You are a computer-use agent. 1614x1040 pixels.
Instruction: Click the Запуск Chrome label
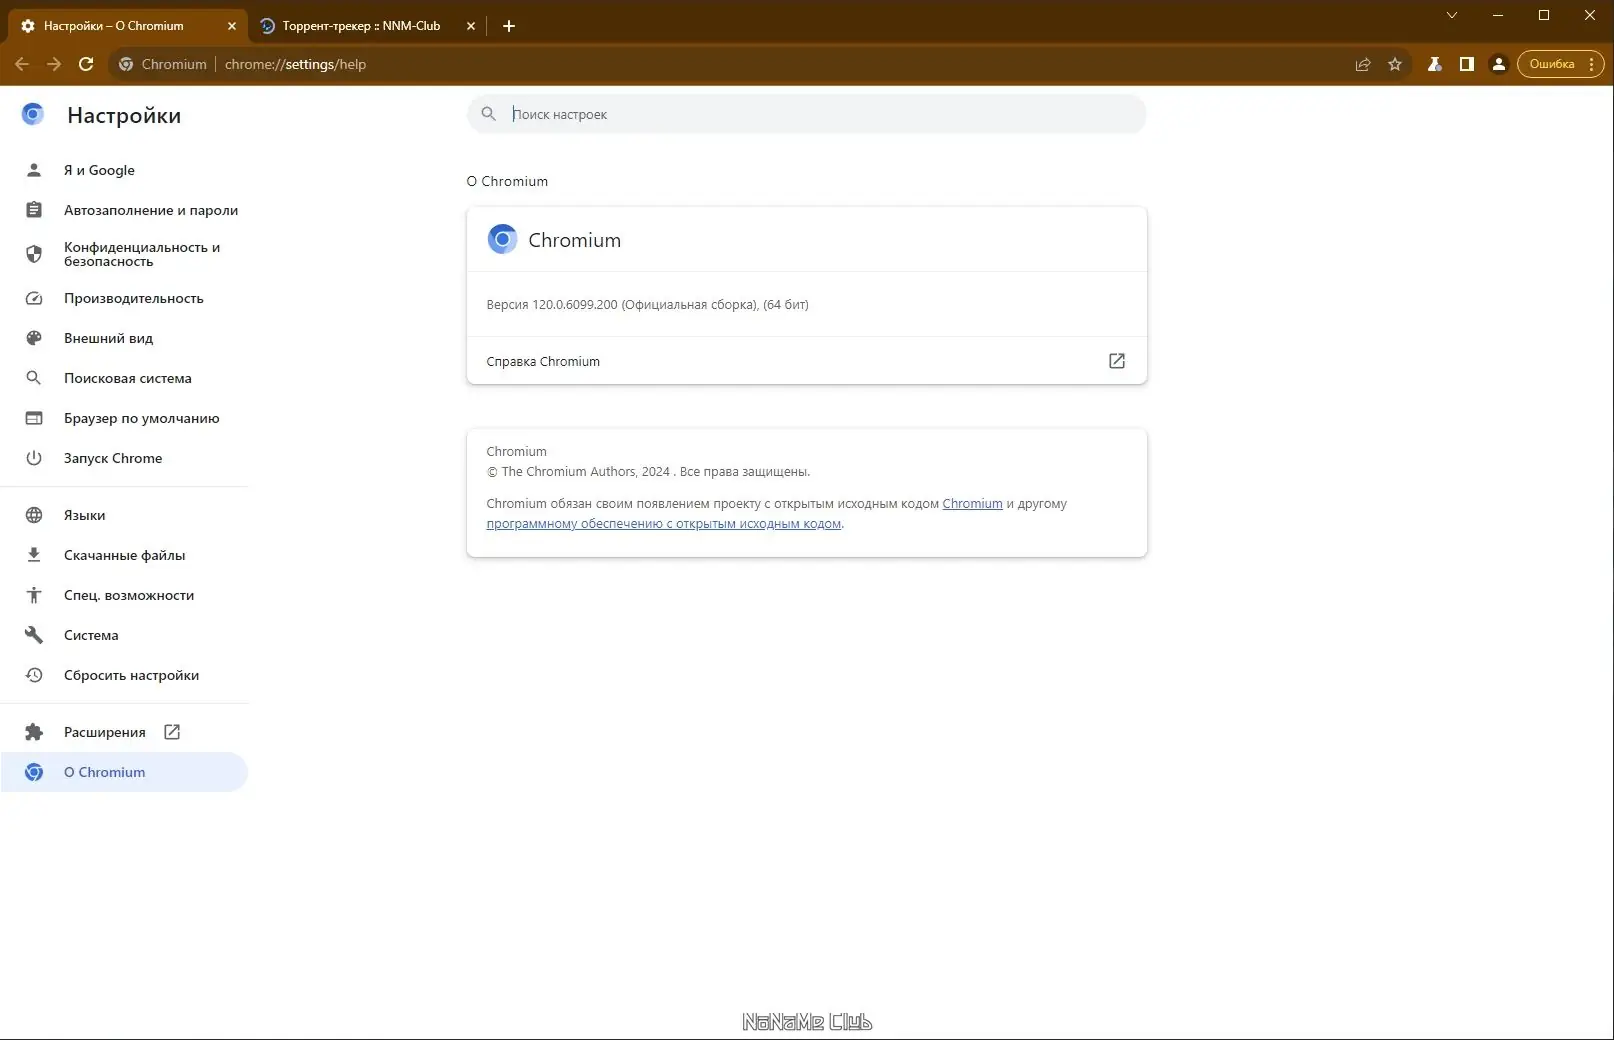tap(113, 458)
